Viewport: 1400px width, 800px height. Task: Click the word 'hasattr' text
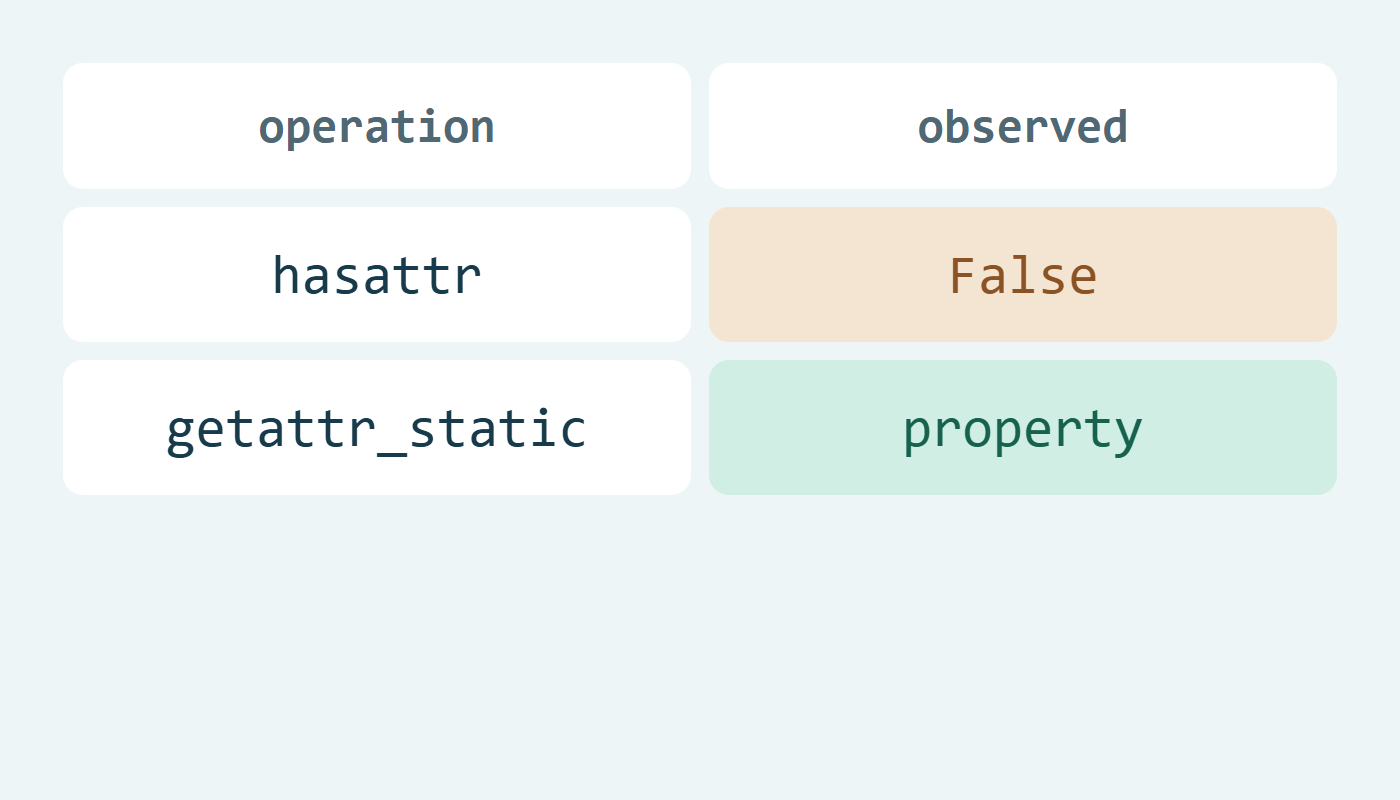click(x=377, y=275)
